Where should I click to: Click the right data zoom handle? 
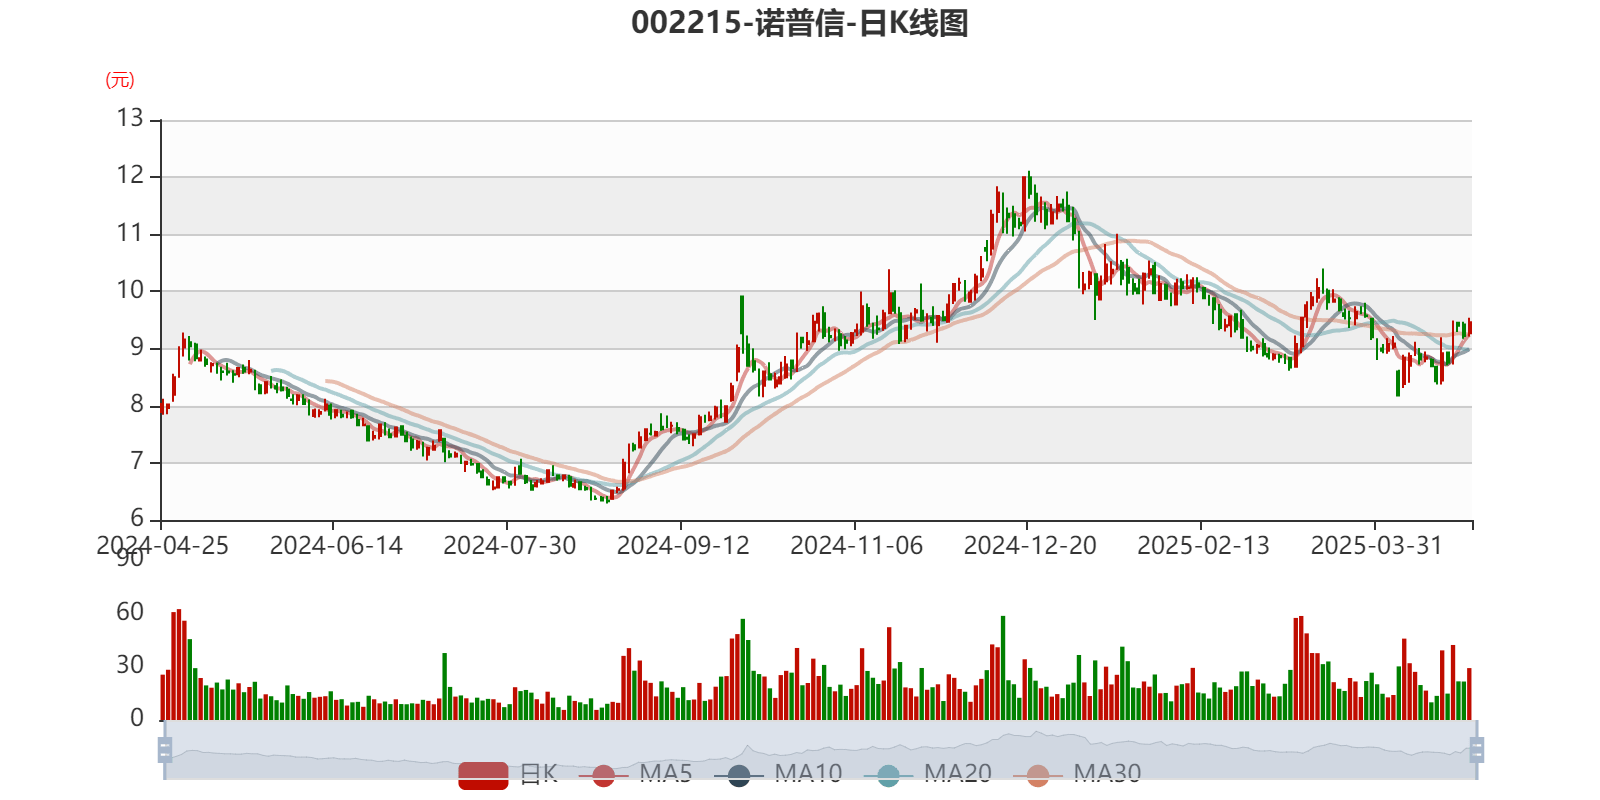pos(1478,750)
